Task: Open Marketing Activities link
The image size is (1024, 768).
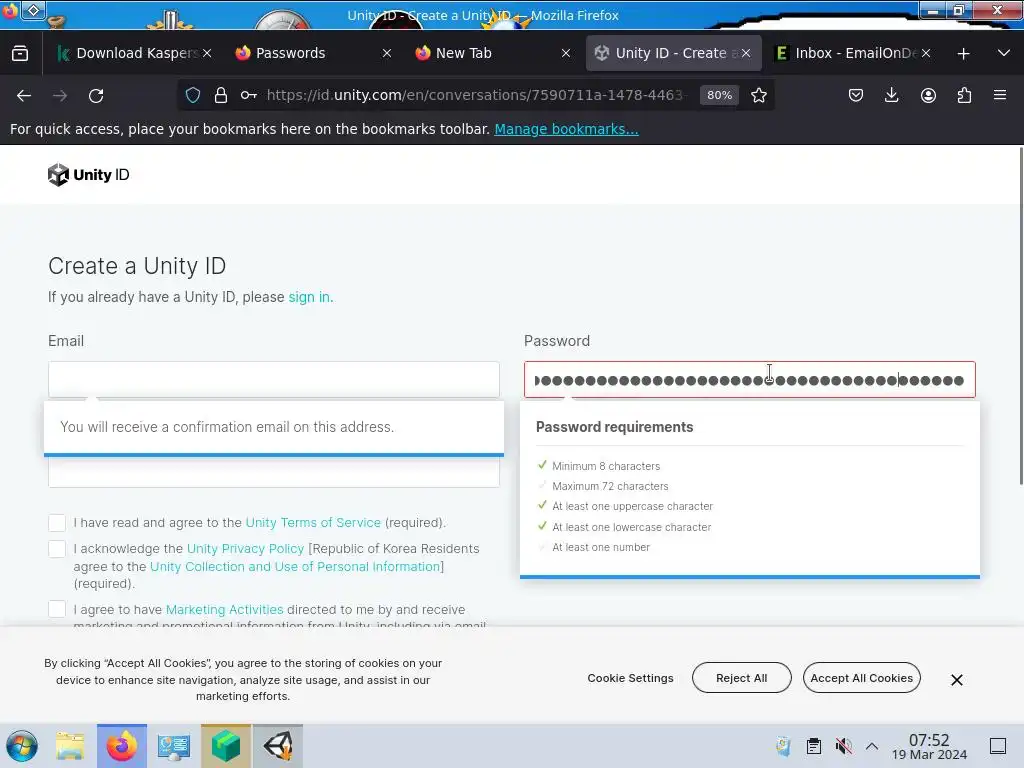Action: pyautogui.click(x=225, y=609)
